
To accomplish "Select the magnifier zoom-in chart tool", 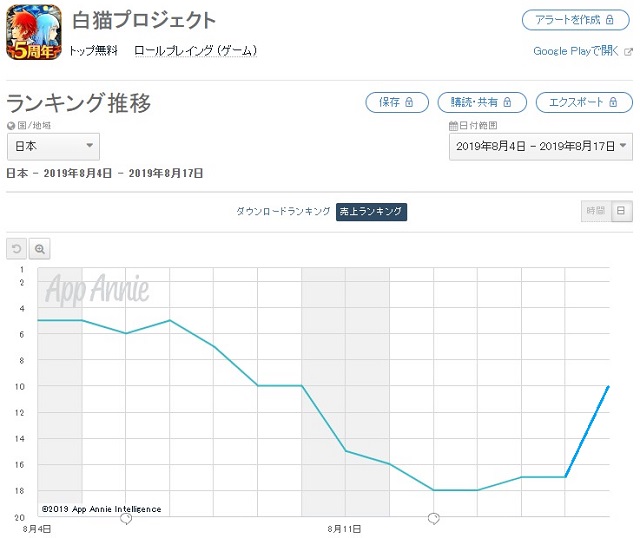I will pos(40,249).
